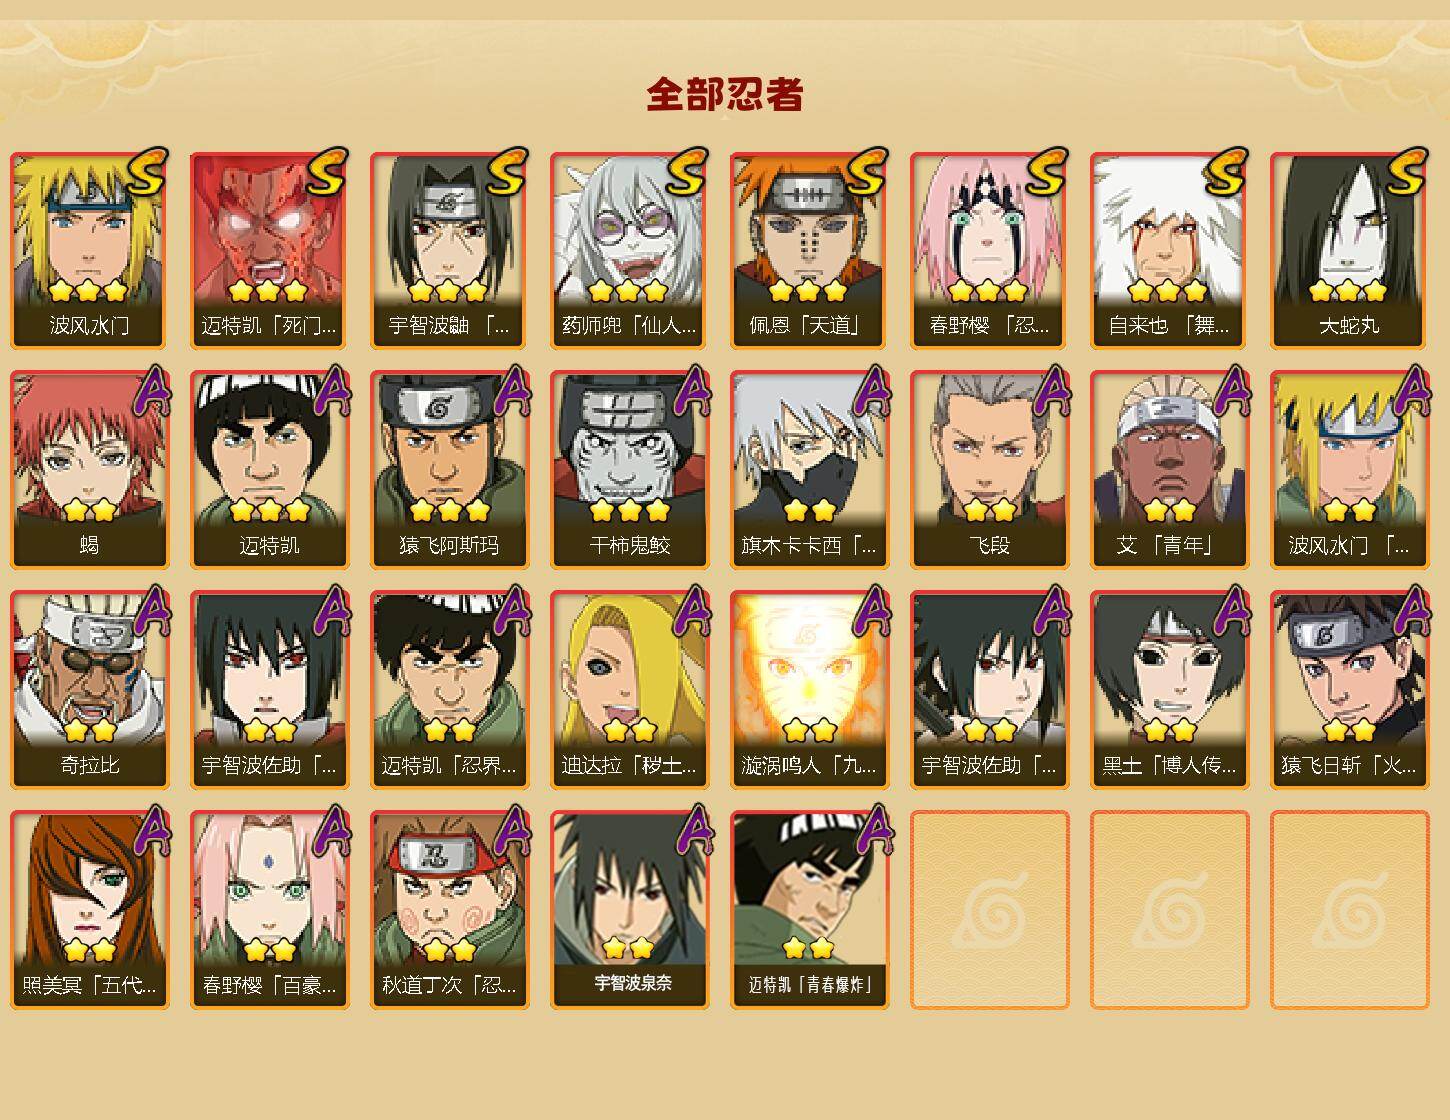The height and width of the screenshot is (1120, 1450).
Task: Click the 蝎 A-rank ninja card
Action: (x=90, y=470)
